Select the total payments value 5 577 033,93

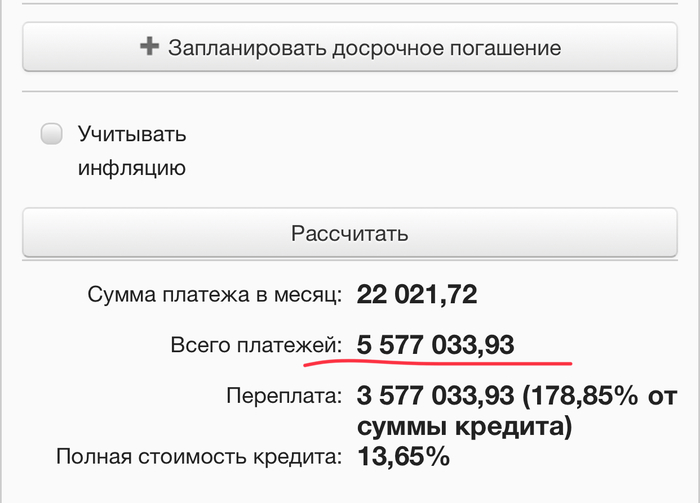435,346
